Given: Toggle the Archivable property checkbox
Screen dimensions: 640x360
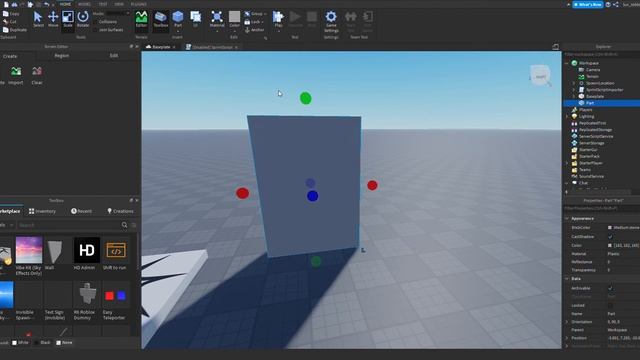Looking at the screenshot, I should [x=610, y=288].
